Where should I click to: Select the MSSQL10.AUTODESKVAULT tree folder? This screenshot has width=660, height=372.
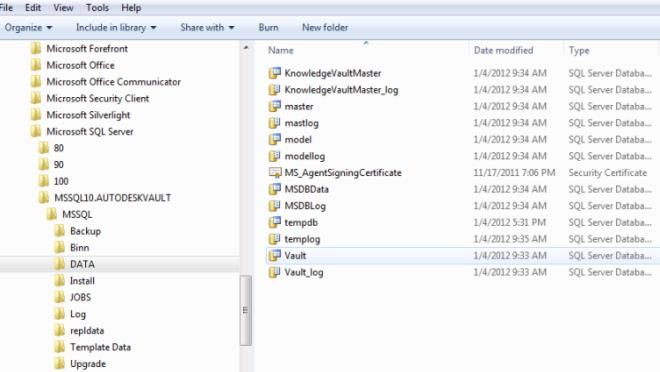coord(112,198)
